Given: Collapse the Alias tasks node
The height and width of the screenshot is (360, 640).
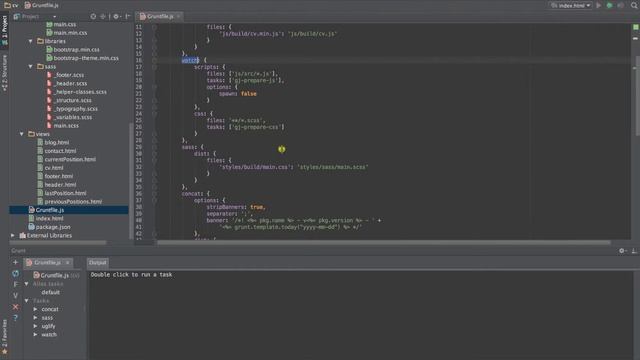Looking at the screenshot, I should pos(27,284).
